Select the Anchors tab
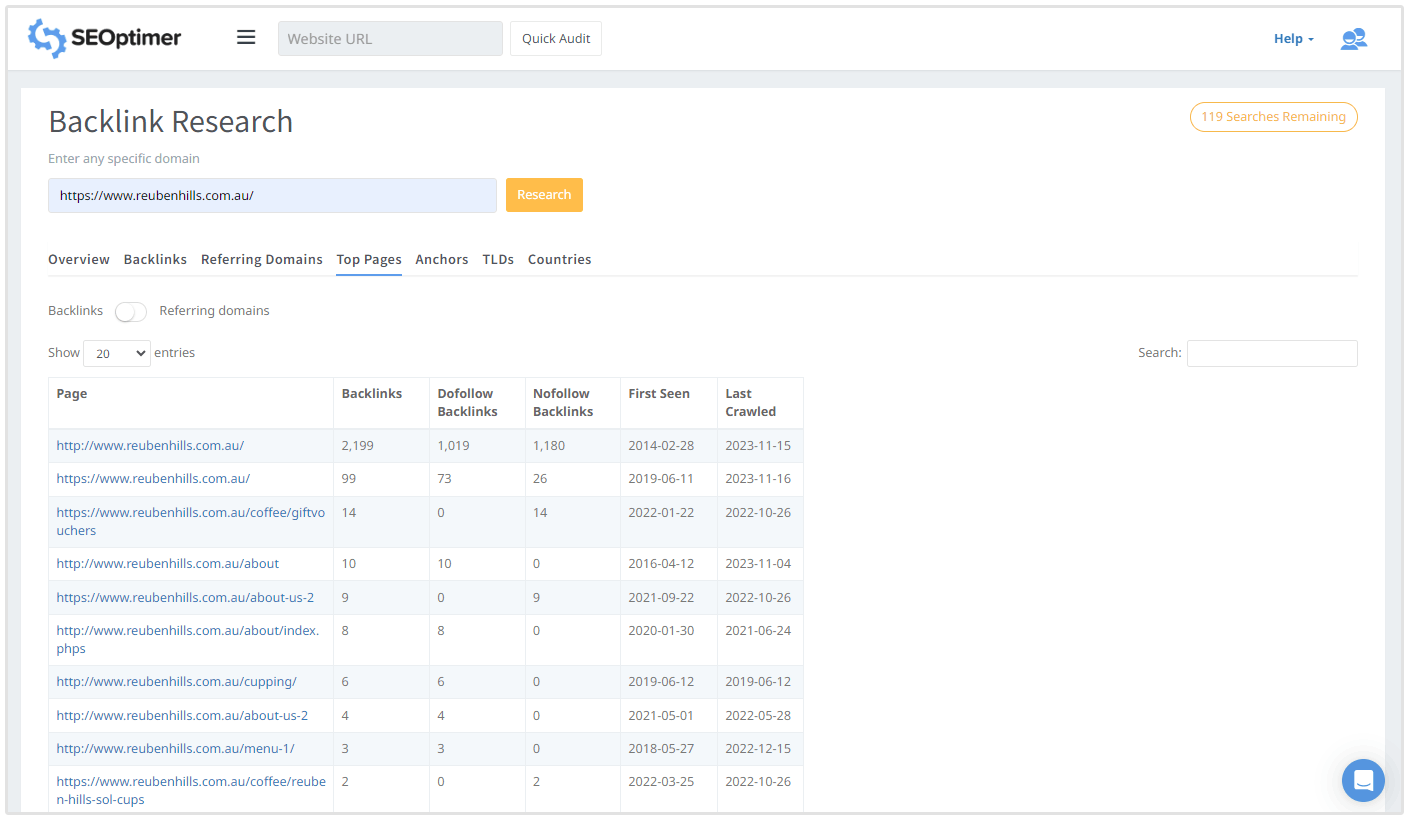 tap(442, 260)
